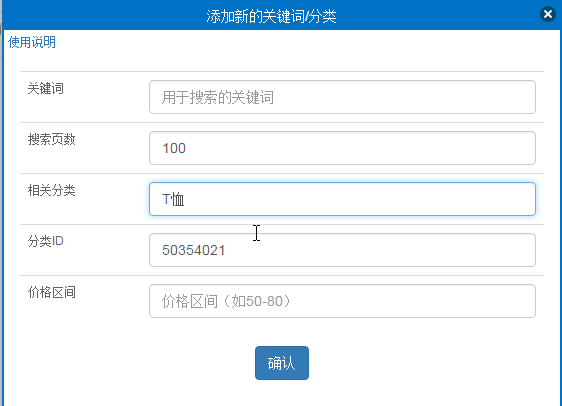The image size is (562, 406).
Task: Place cursor on the 100 value text
Action: coord(174,148)
